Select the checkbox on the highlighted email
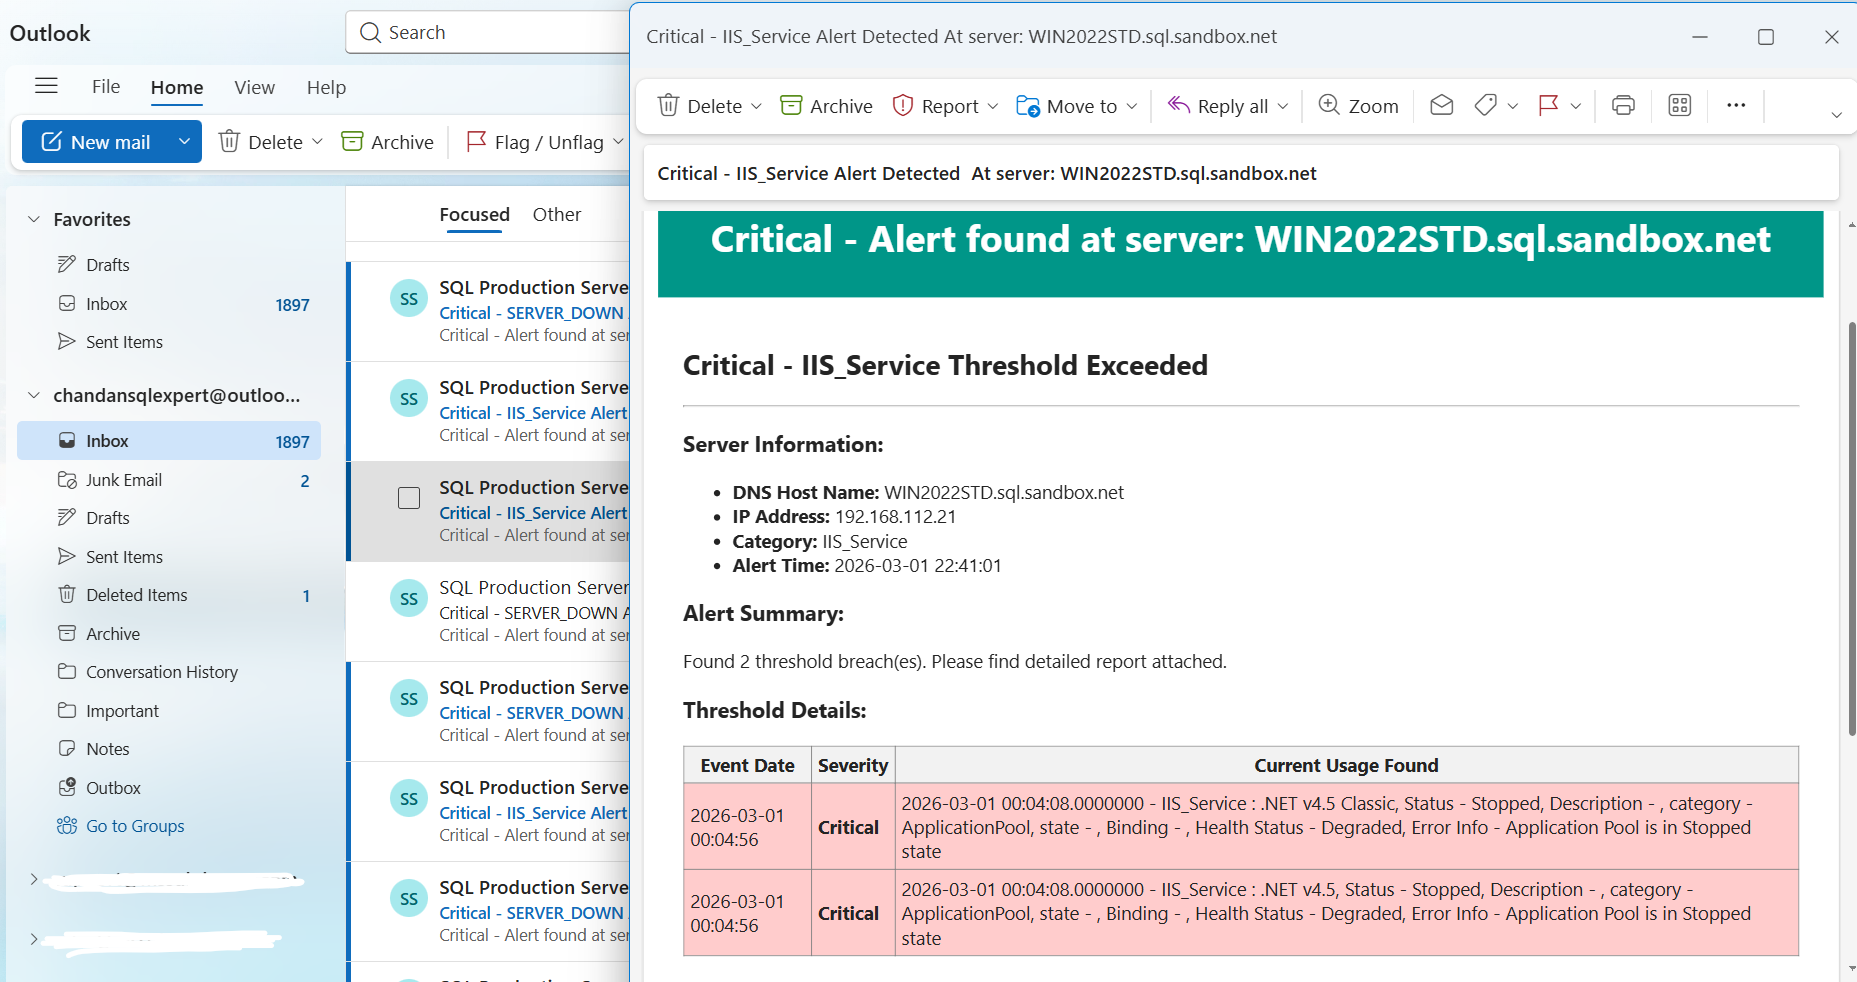The height and width of the screenshot is (982, 1857). pyautogui.click(x=409, y=498)
